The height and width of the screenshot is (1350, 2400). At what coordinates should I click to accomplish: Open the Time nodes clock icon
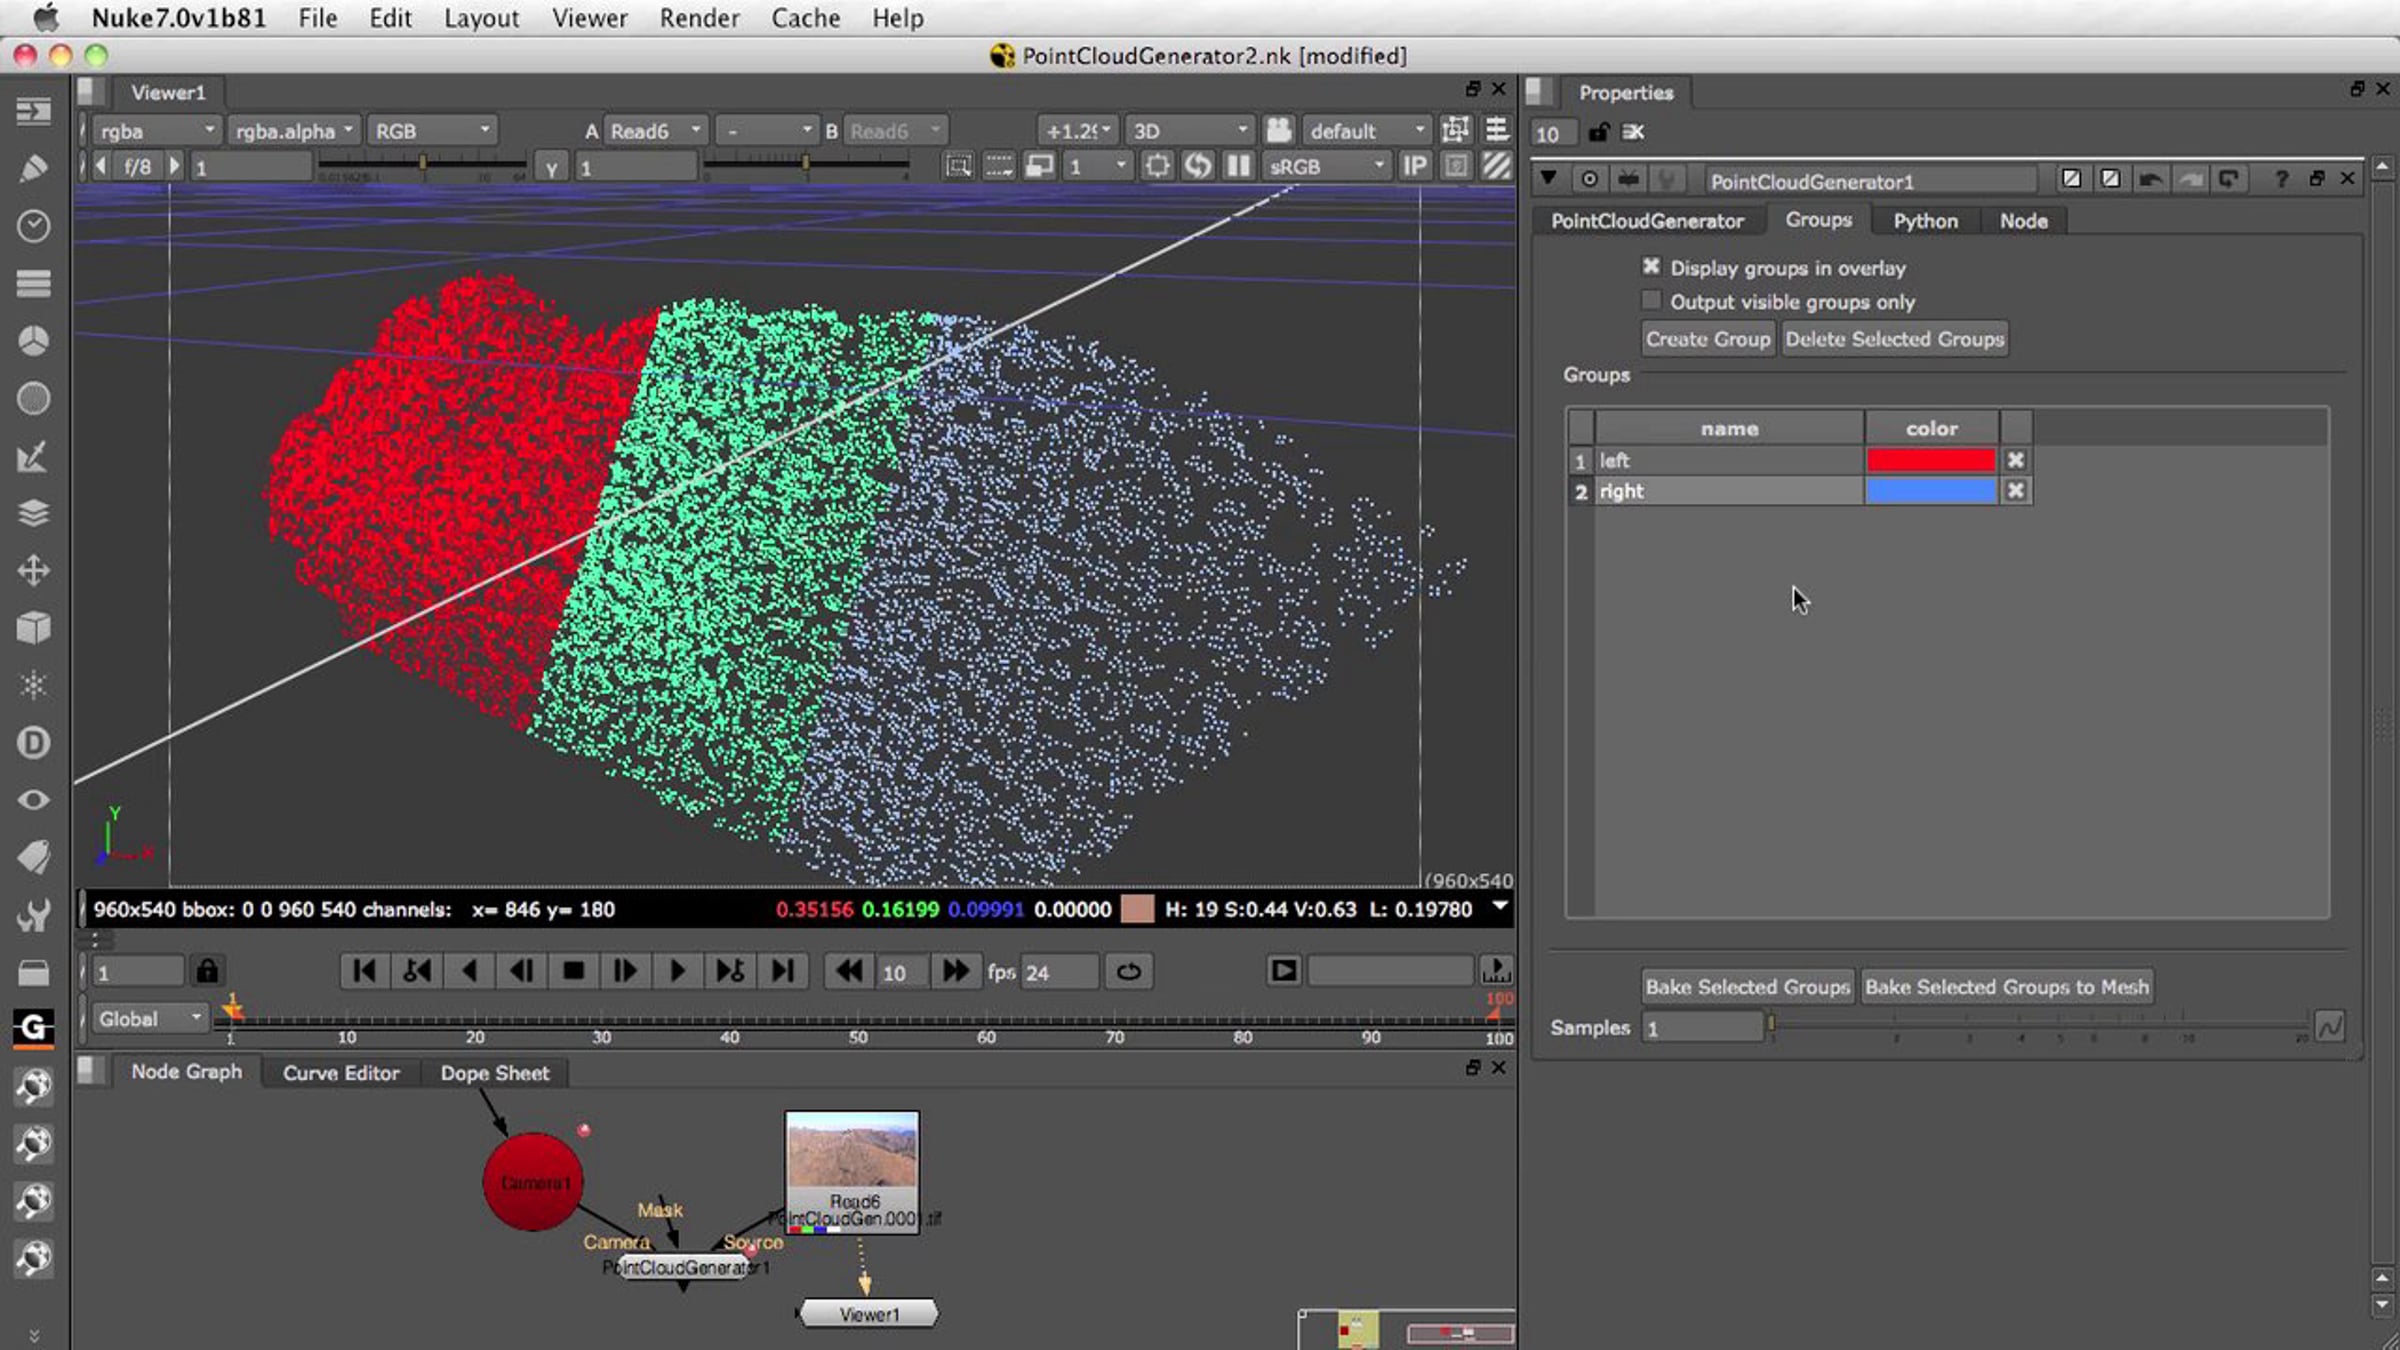[33, 226]
